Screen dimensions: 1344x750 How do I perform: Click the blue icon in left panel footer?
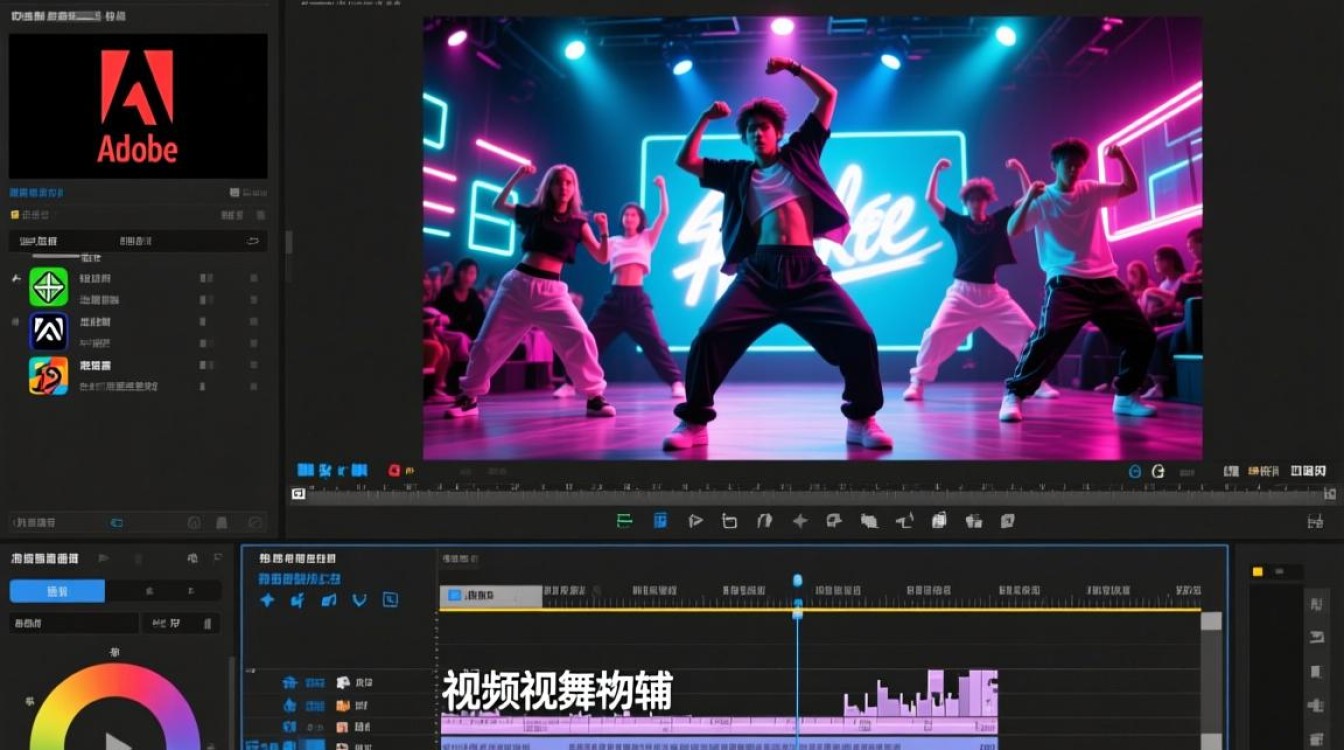click(x=116, y=522)
